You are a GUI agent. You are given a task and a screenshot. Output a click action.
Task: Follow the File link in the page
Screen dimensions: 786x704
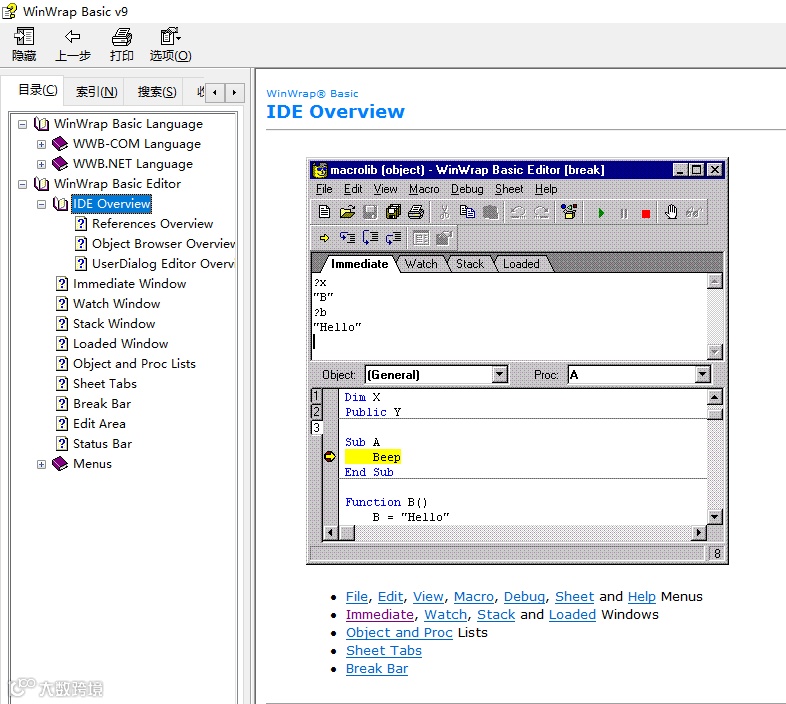(356, 597)
